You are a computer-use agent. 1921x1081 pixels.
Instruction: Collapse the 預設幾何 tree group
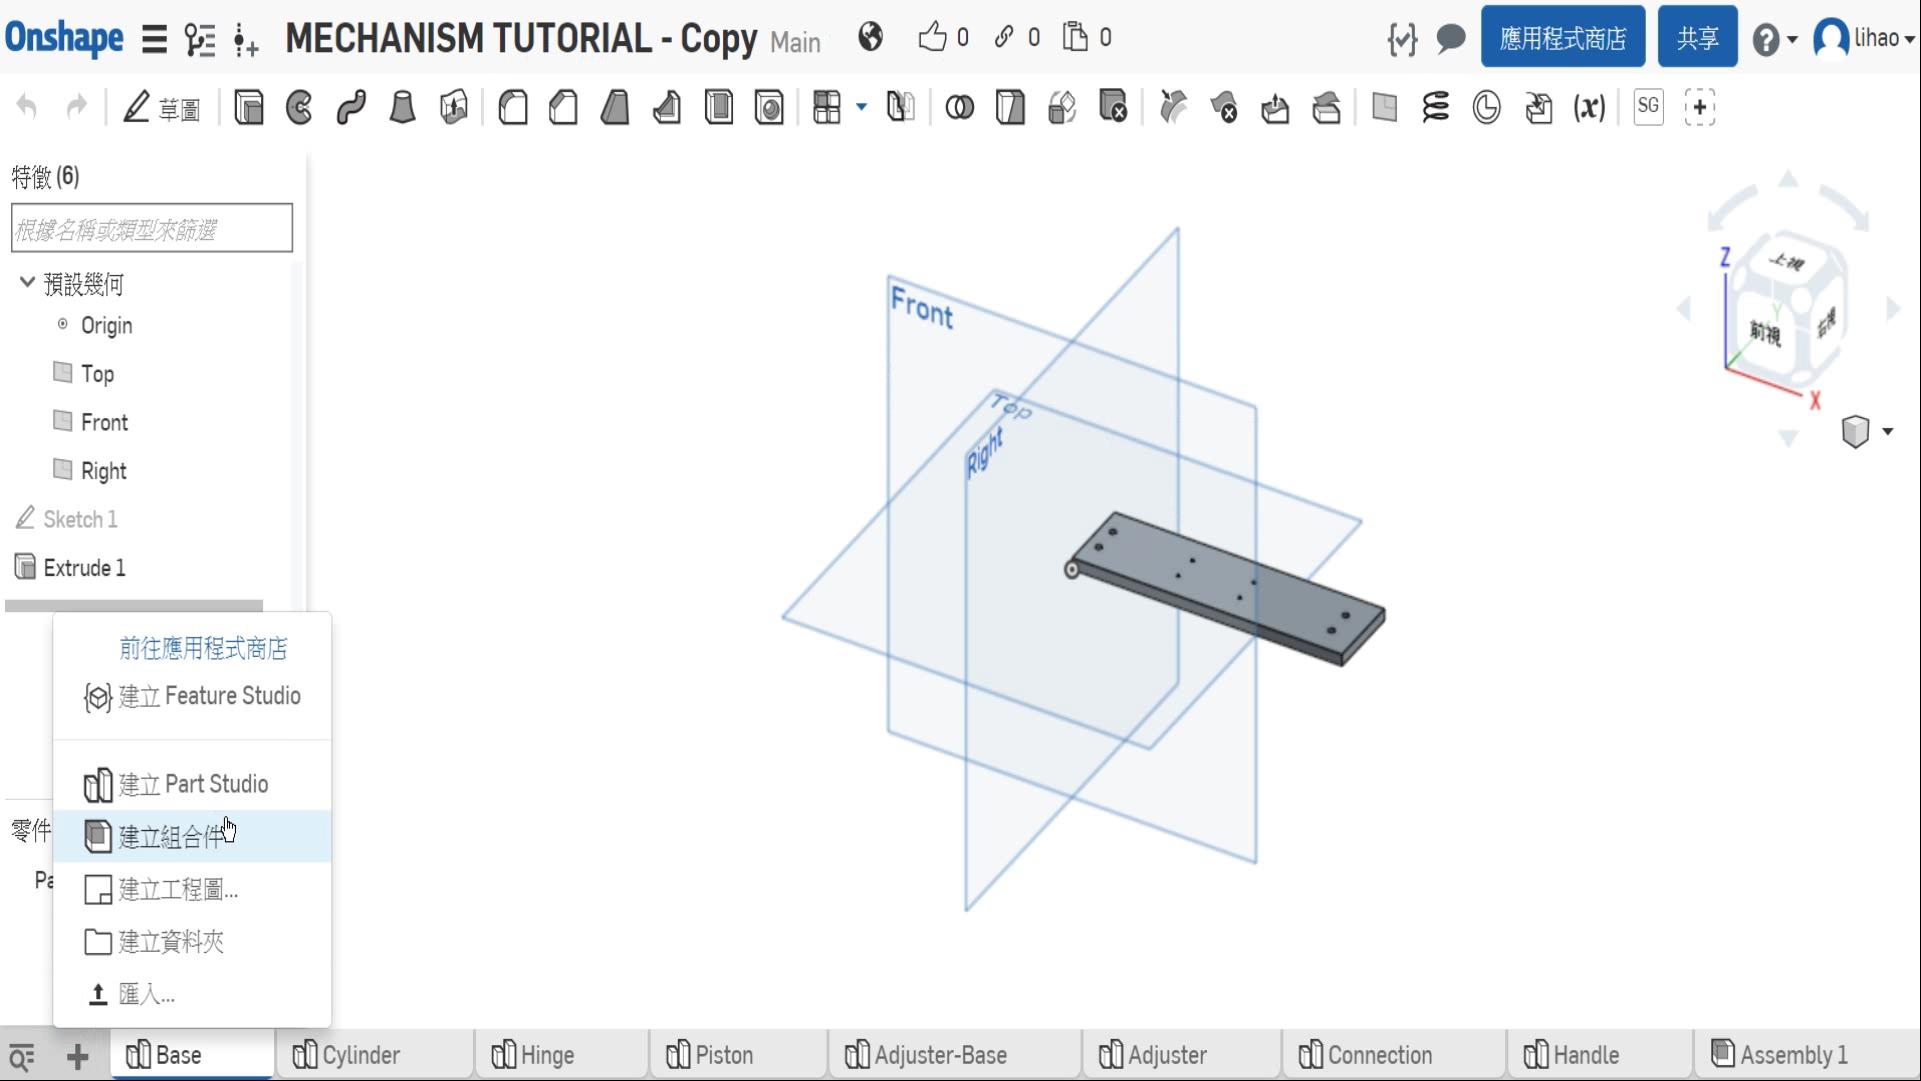tap(27, 283)
